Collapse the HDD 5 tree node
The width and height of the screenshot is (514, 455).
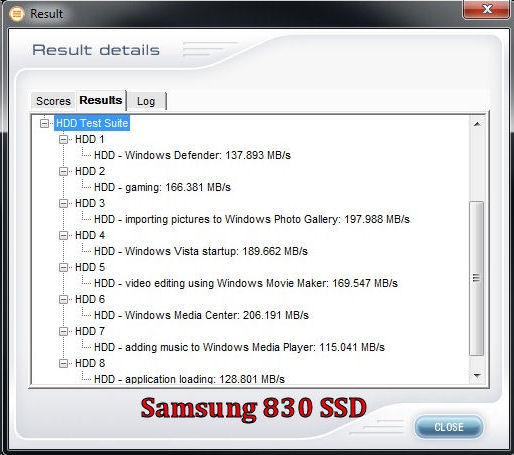pos(63,267)
